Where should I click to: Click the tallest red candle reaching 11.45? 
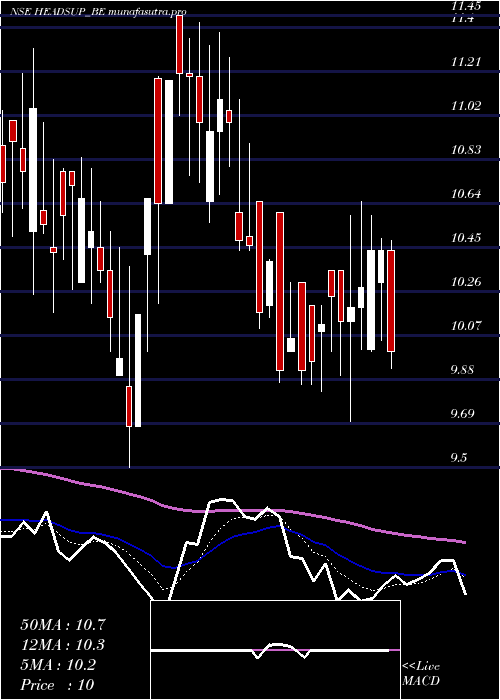coord(179,44)
